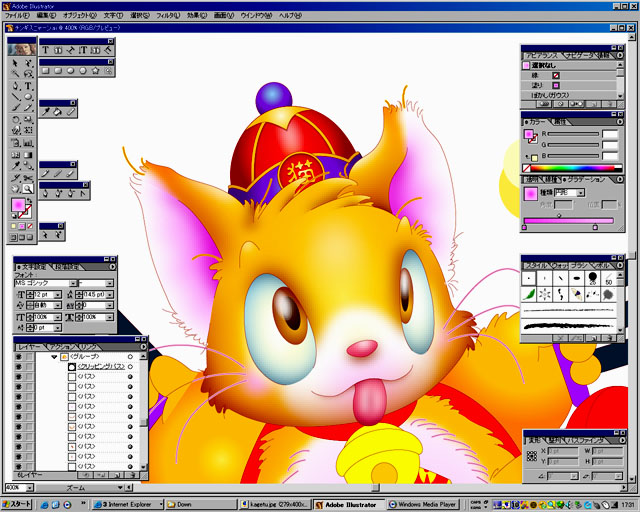Set fill mode to Gradient button

pyautogui.click(x=22, y=226)
